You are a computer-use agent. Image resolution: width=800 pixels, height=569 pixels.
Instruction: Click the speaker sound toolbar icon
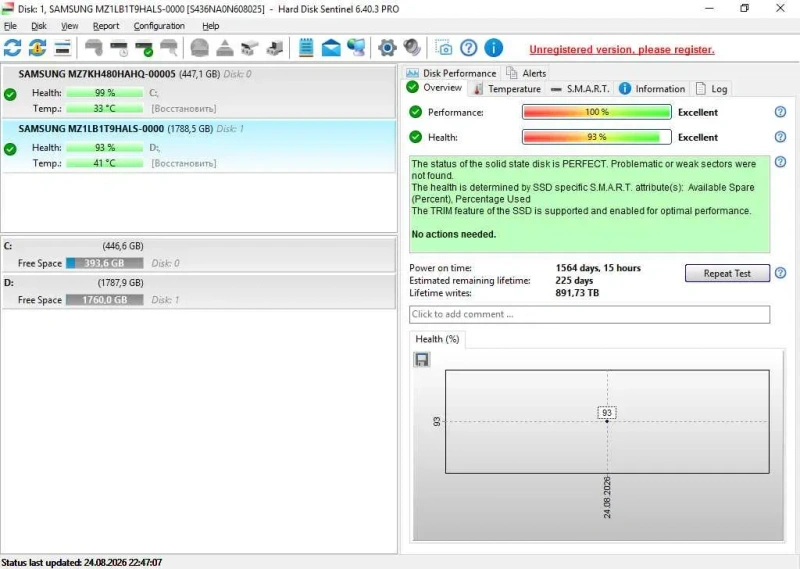(412, 48)
